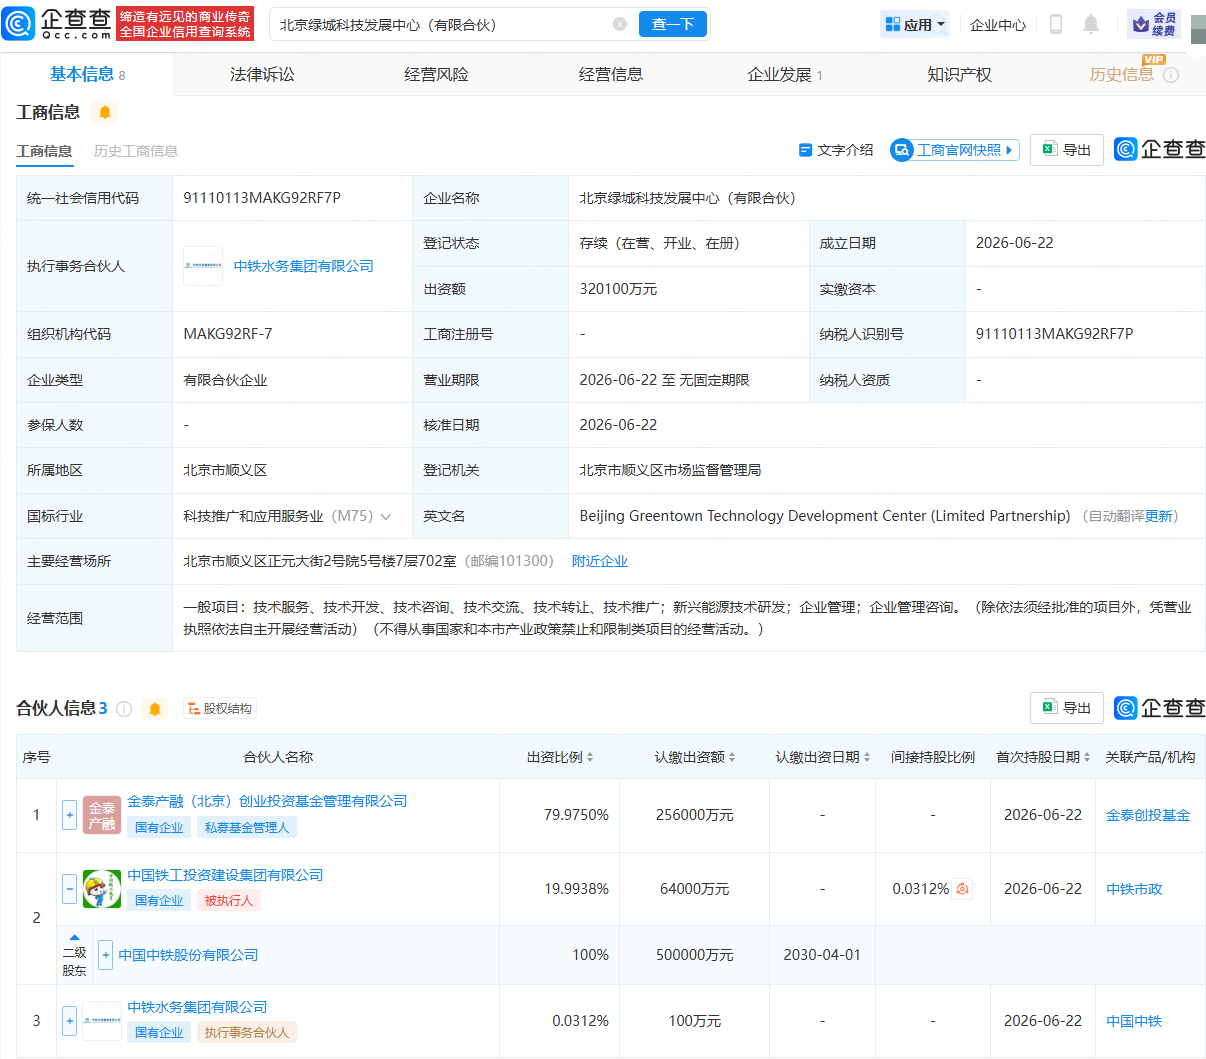
Task: Open 金泰产融（北京）创业投资基金管理有限公司 link
Action: 267,801
